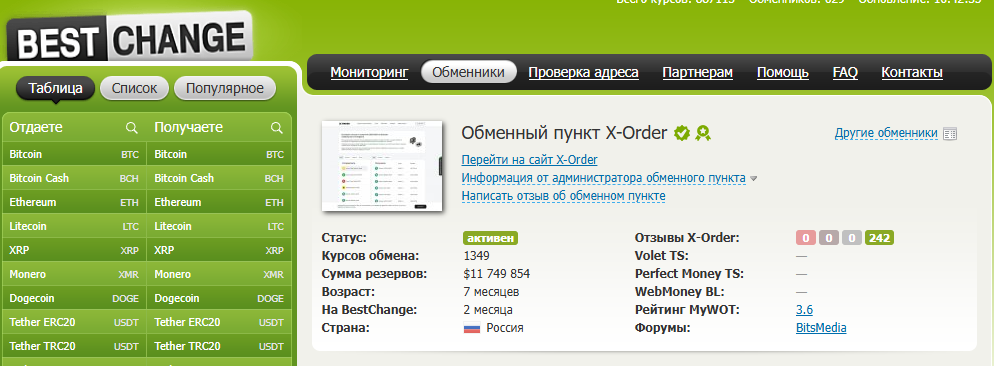Switch to the Таблица view tab
The height and width of the screenshot is (366, 994).
point(55,88)
